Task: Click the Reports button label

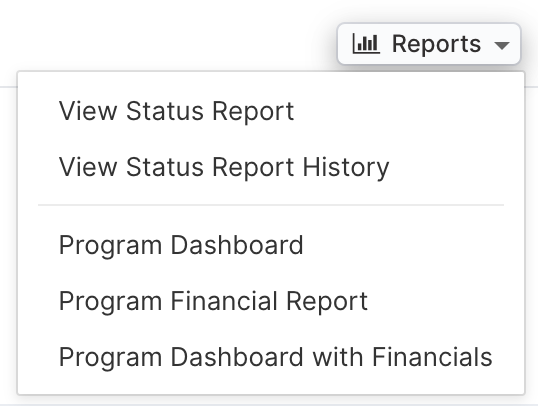Action: tap(436, 44)
